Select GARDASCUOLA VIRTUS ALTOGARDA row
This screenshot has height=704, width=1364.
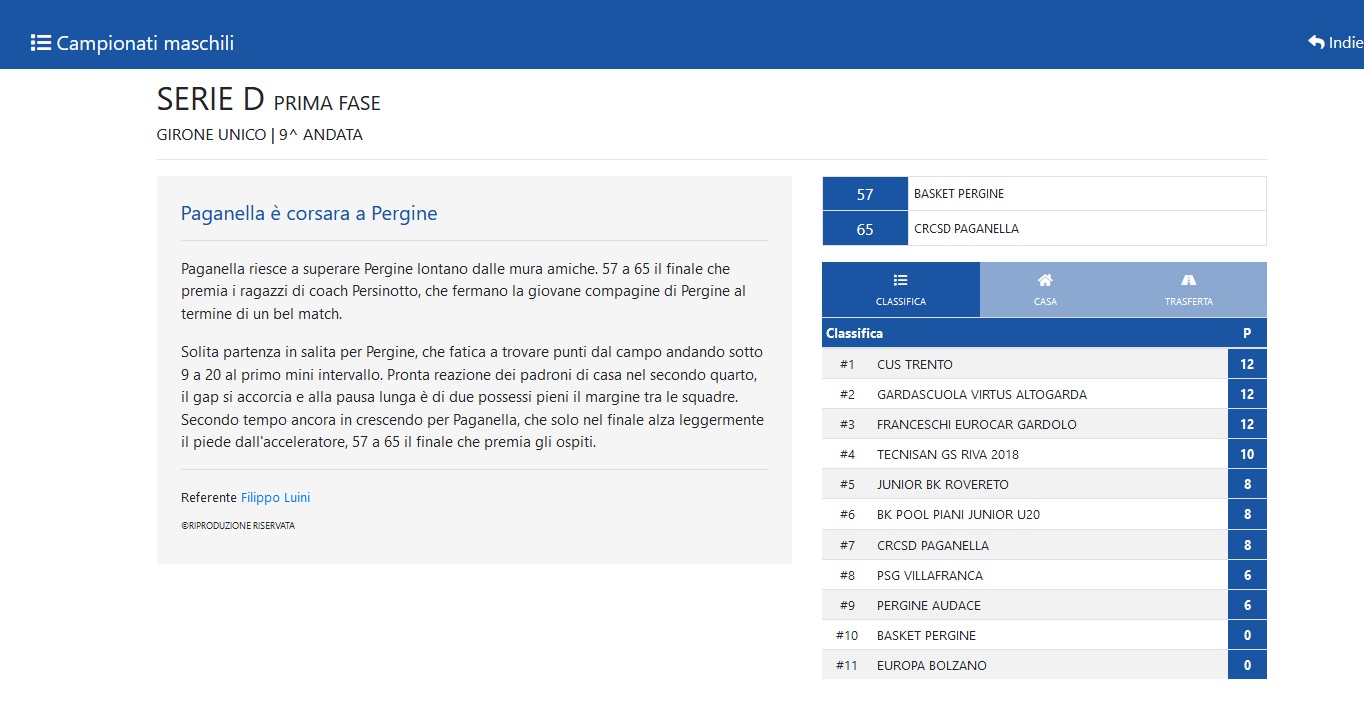pyautogui.click(x=1044, y=394)
